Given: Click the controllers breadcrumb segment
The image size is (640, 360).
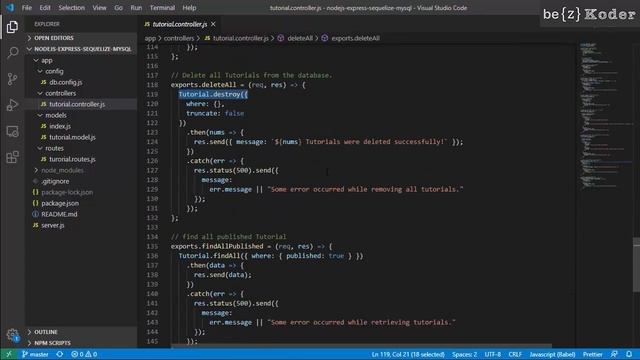Looking at the screenshot, I should pos(179,38).
